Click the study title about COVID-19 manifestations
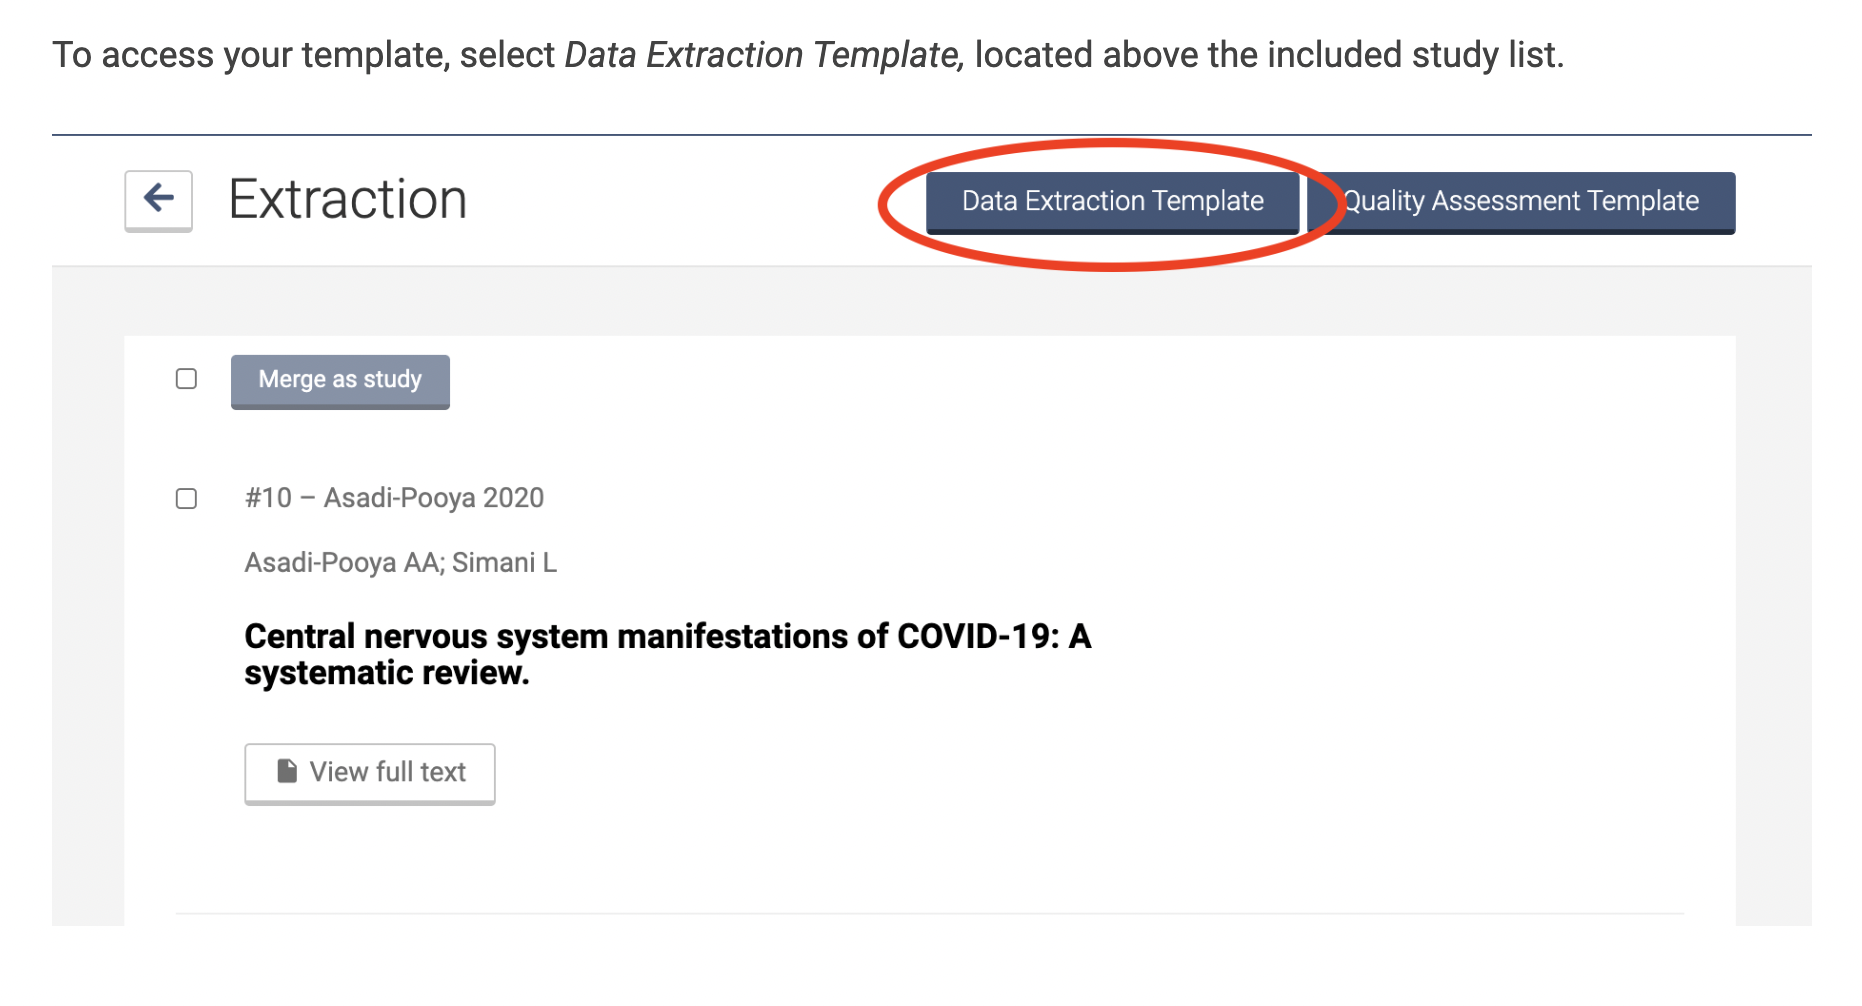This screenshot has height=1006, width=1862. click(x=667, y=637)
